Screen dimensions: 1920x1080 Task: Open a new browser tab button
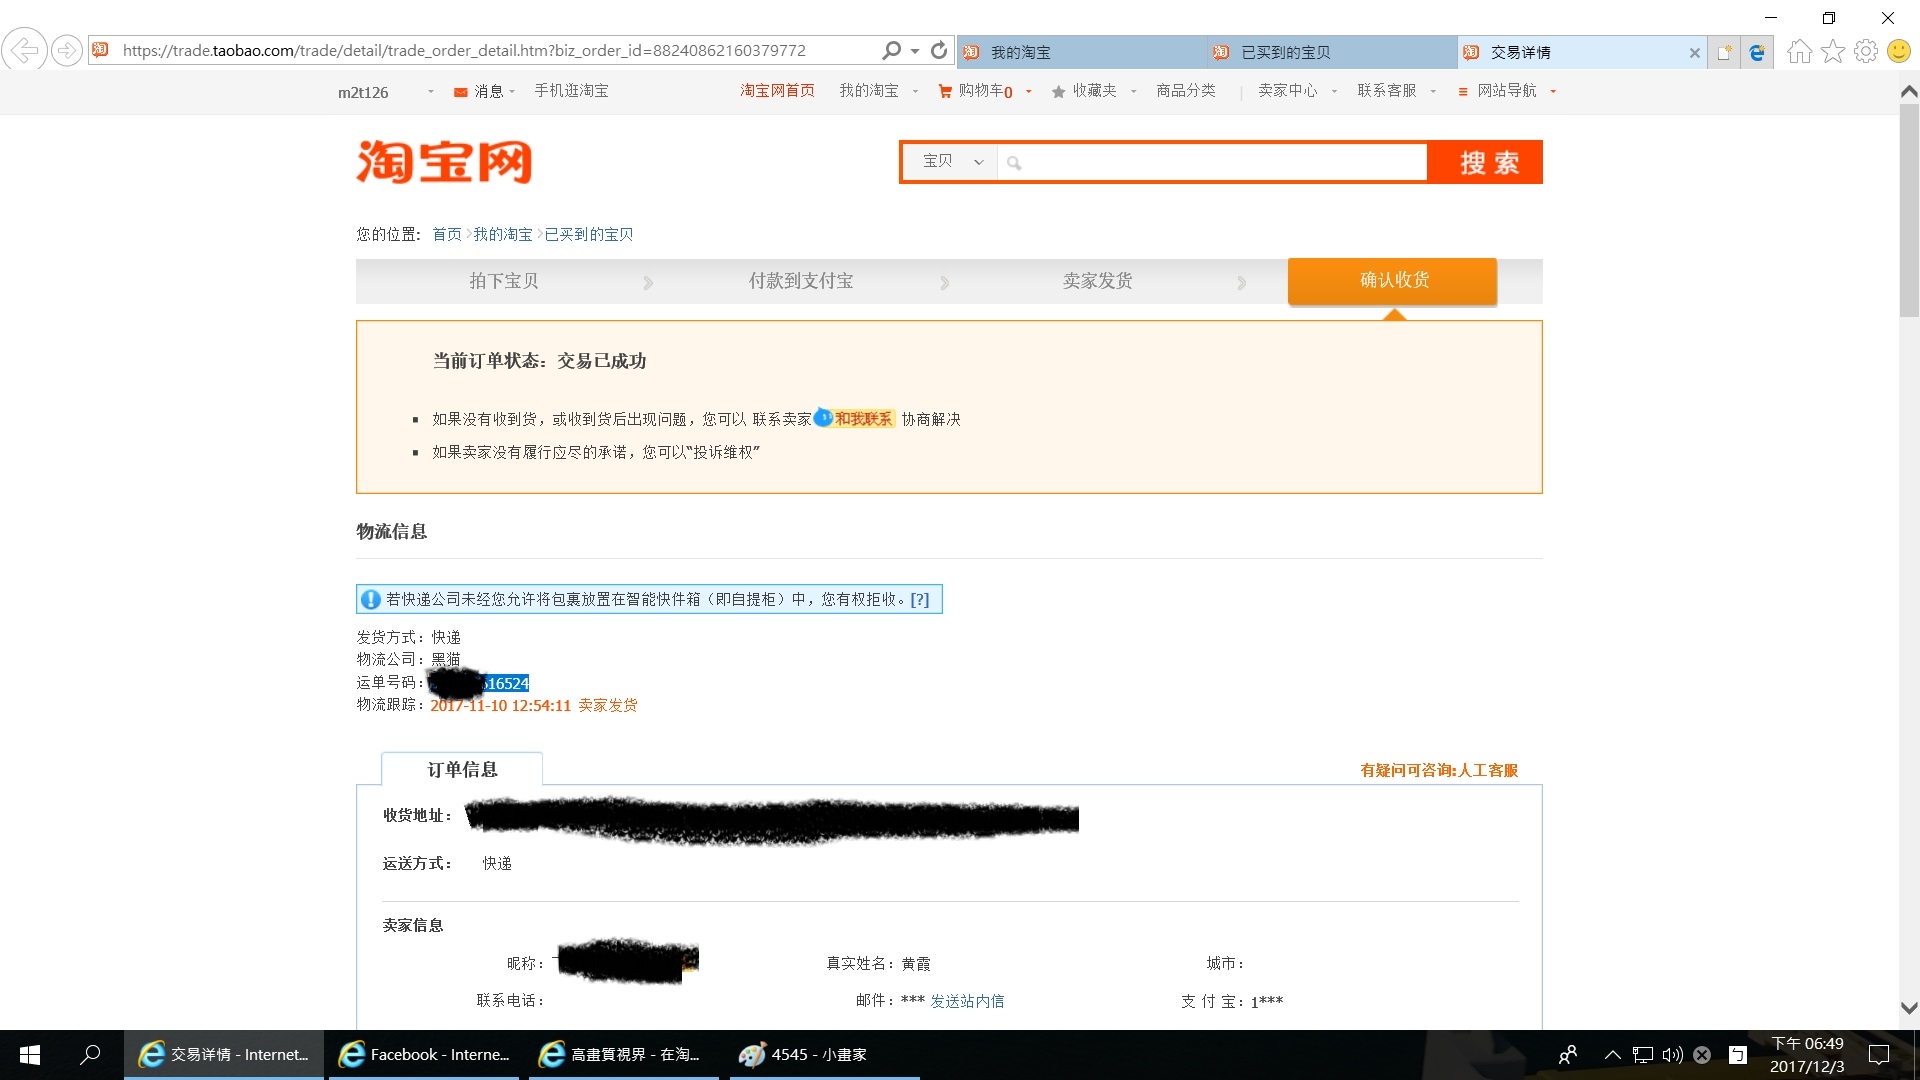click(1725, 52)
